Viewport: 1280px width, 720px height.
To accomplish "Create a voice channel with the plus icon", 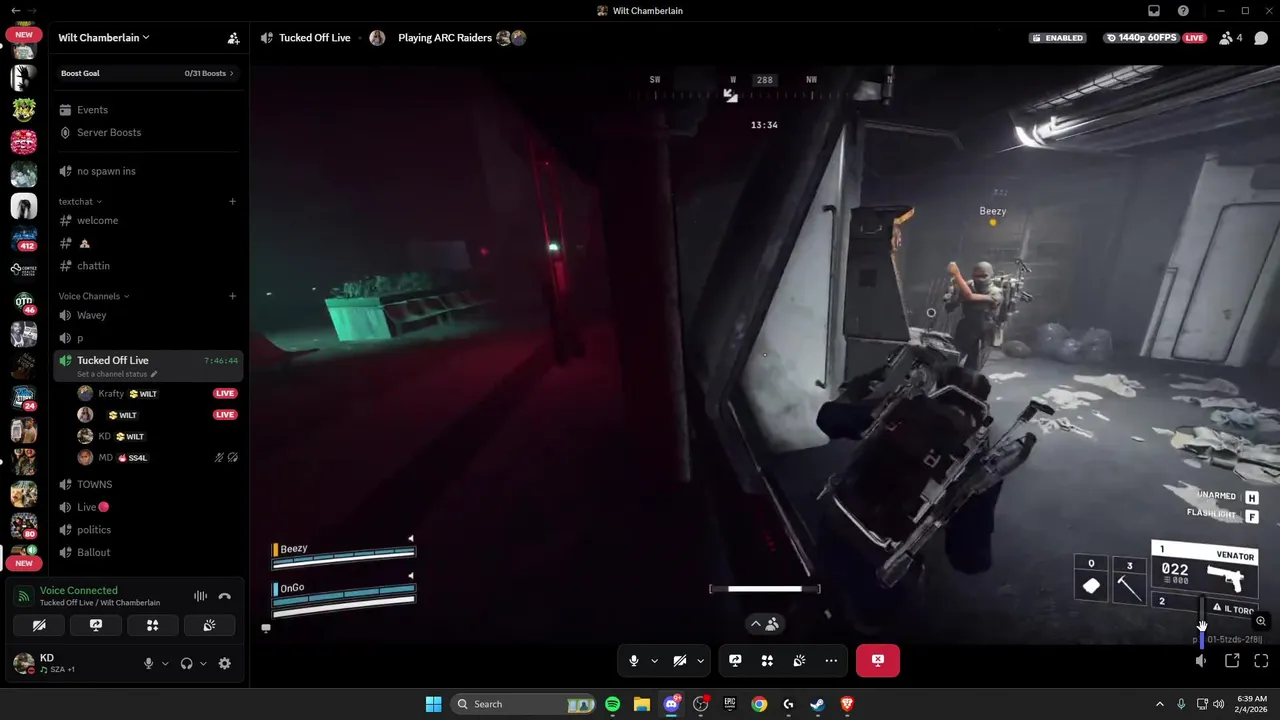I will [x=233, y=296].
